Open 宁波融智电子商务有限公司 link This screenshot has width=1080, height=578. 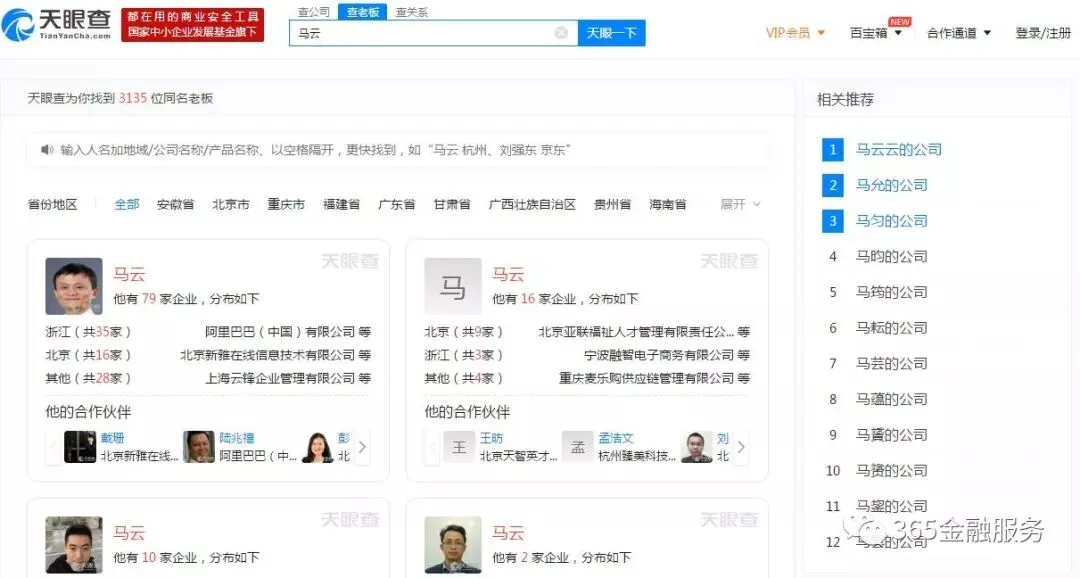click(659, 355)
